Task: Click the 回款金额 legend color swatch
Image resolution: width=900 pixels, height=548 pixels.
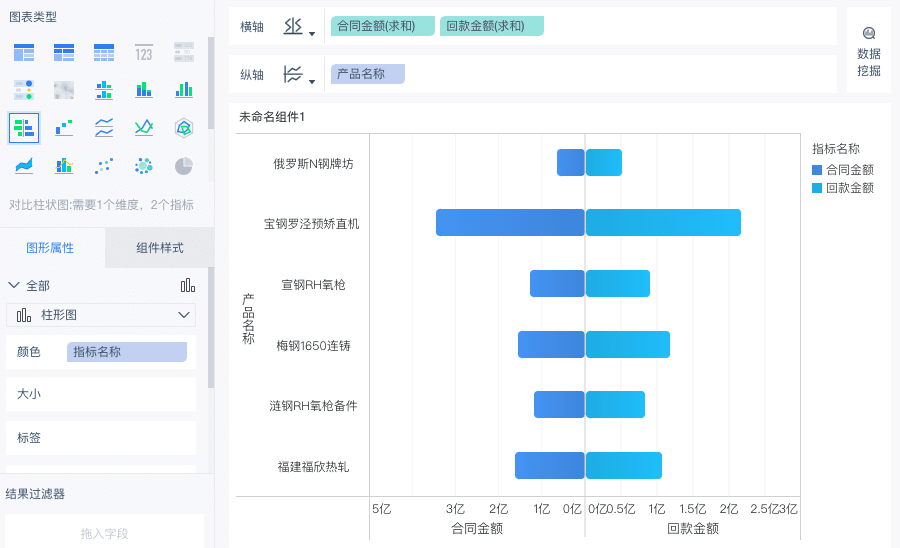Action: click(817, 188)
